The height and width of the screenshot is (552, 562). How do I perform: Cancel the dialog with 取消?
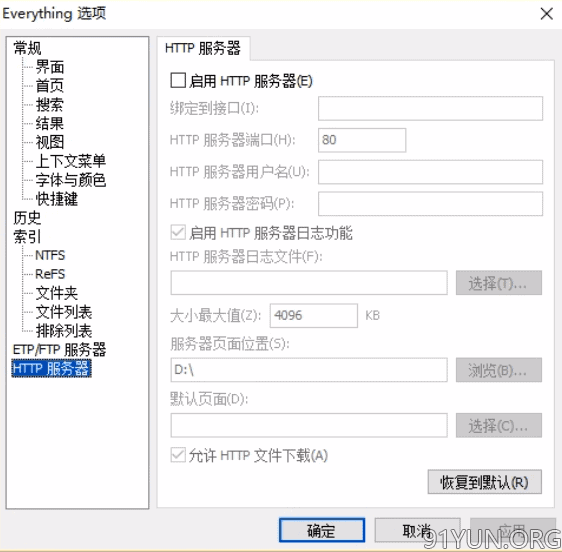(417, 530)
